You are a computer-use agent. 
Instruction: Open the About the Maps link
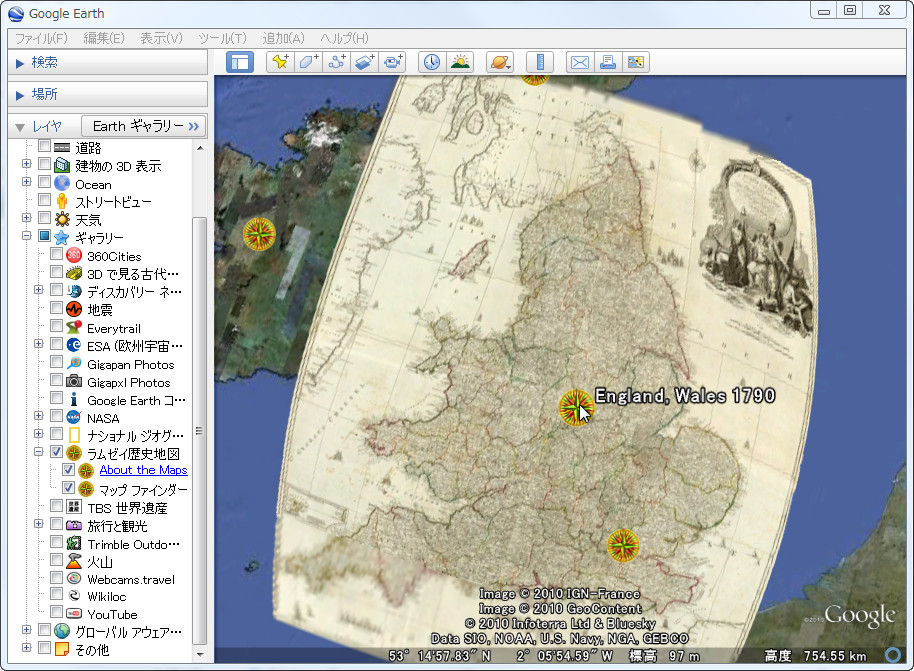click(143, 470)
